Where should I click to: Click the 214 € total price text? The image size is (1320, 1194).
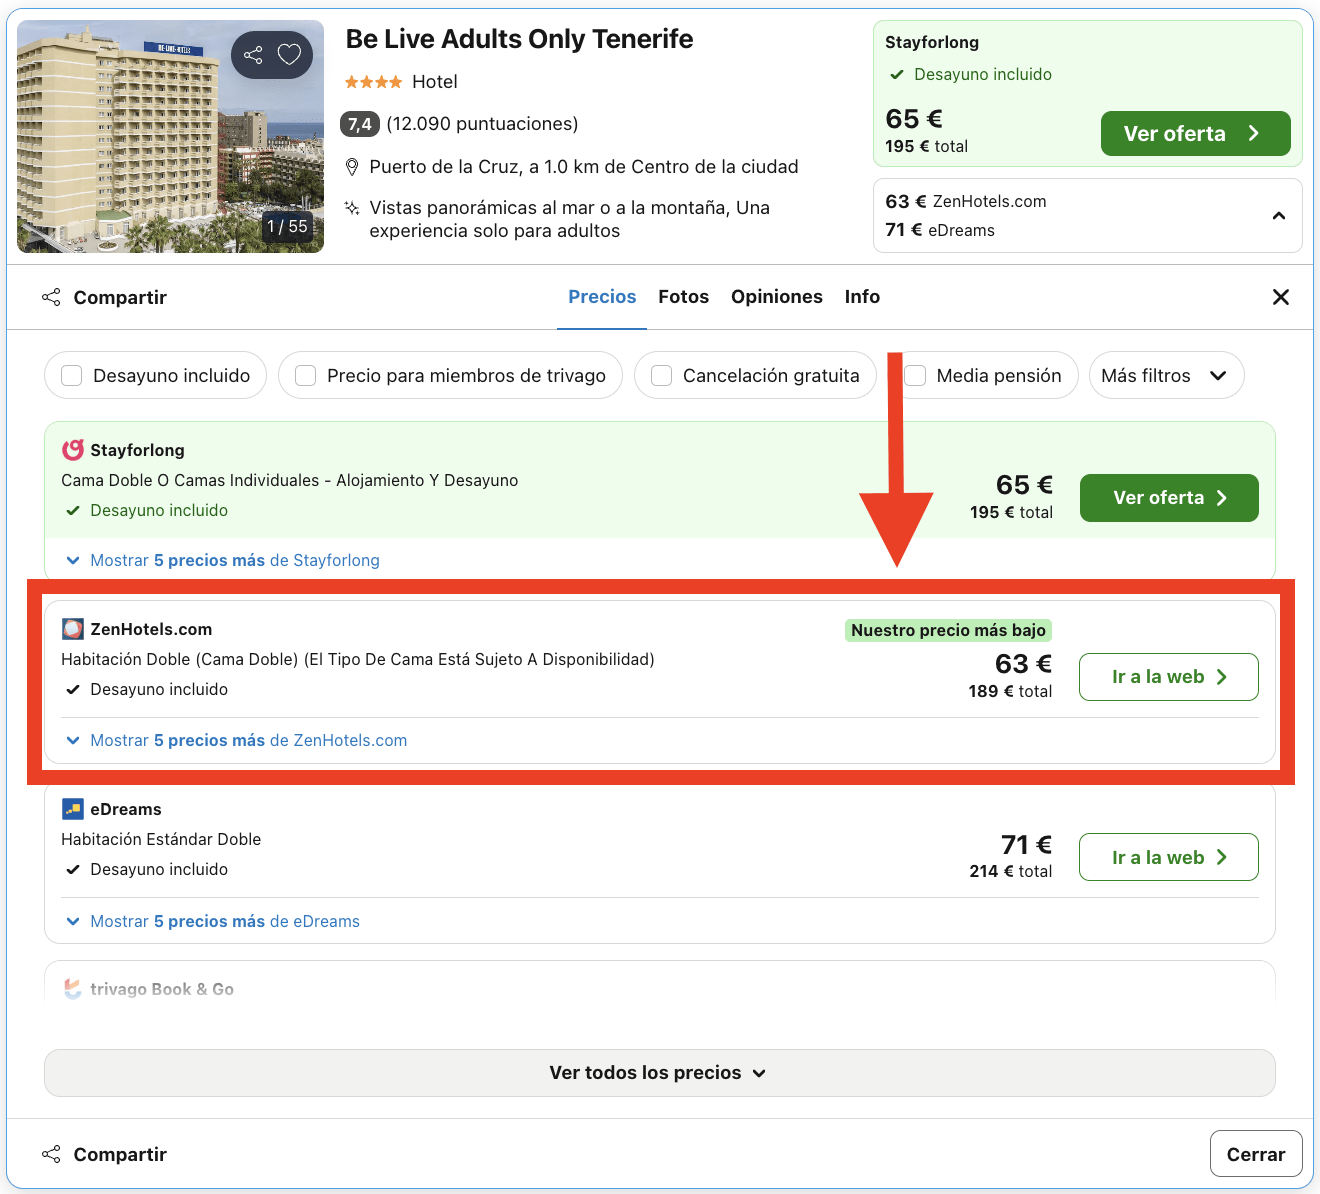point(1010,871)
